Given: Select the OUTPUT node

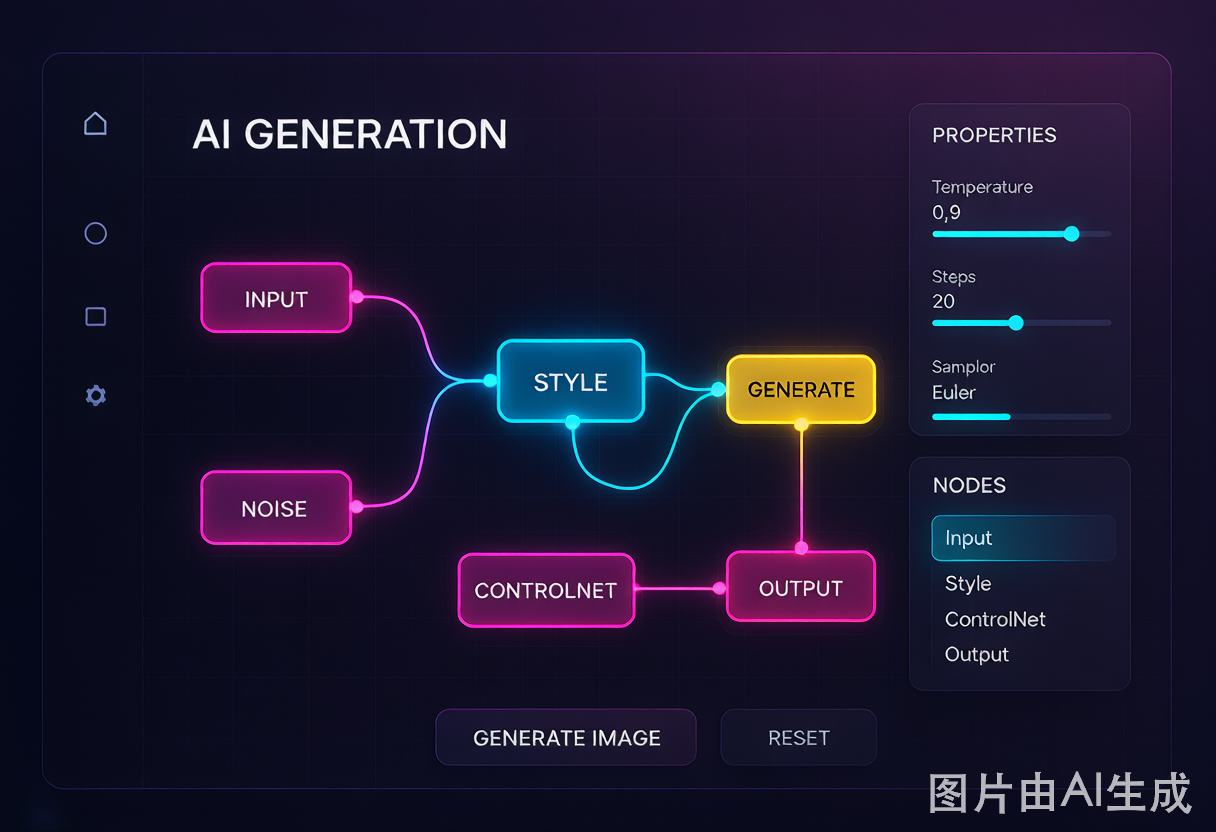Looking at the screenshot, I should click(x=801, y=587).
